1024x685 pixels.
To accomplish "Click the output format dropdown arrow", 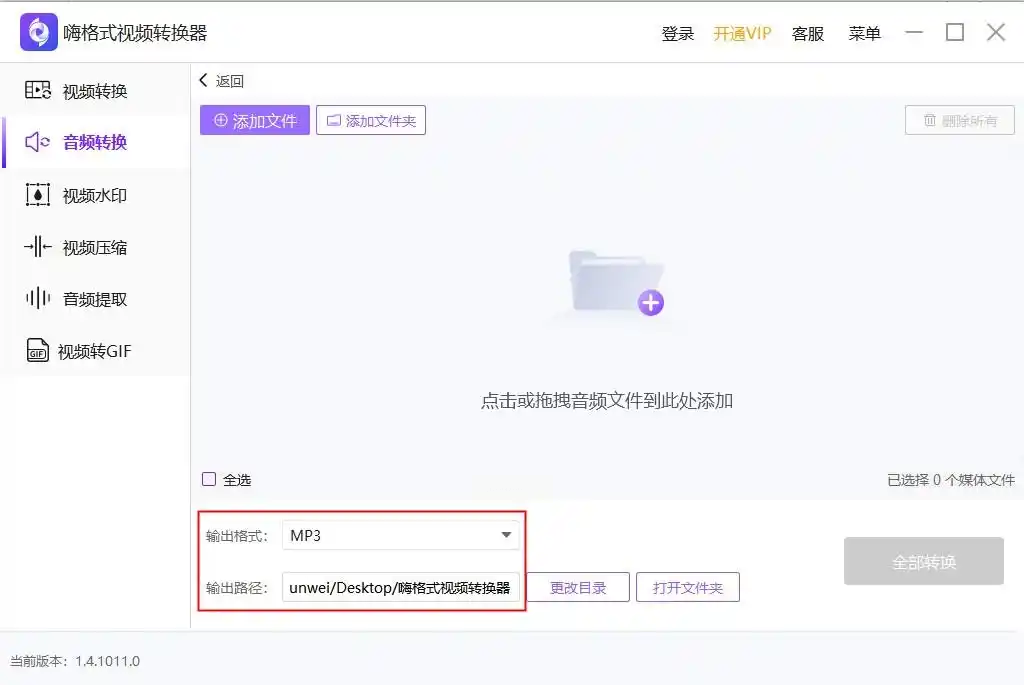I will [506, 535].
